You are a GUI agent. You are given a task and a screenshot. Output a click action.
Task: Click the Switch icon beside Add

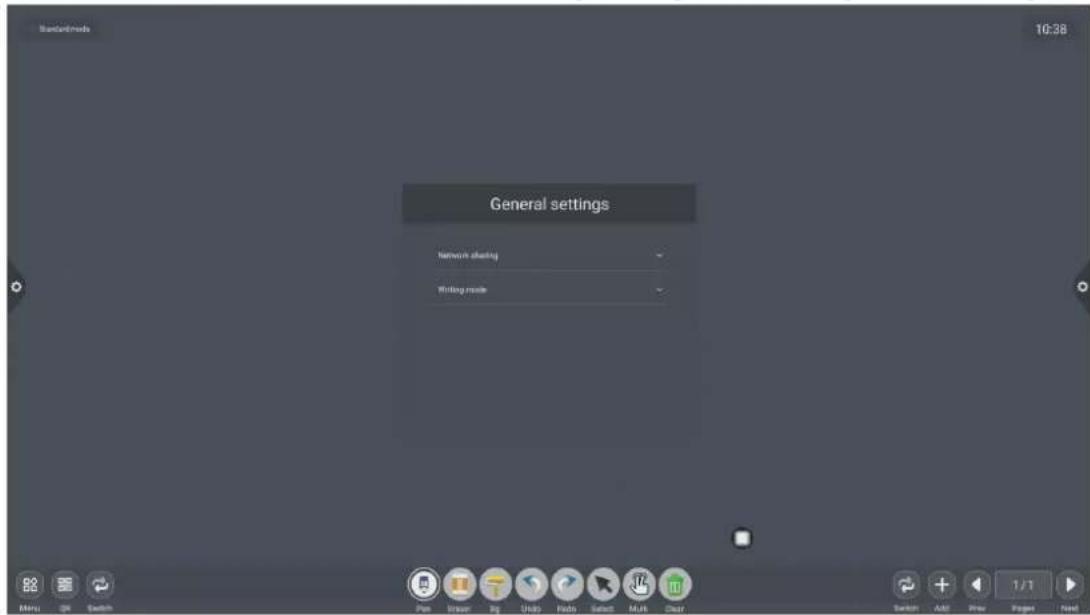(906, 584)
